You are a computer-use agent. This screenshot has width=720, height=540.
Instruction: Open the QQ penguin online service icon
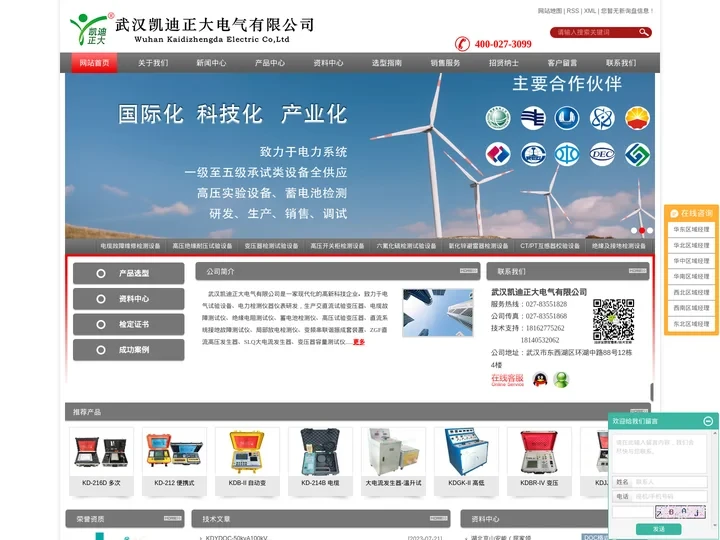[x=540, y=380]
